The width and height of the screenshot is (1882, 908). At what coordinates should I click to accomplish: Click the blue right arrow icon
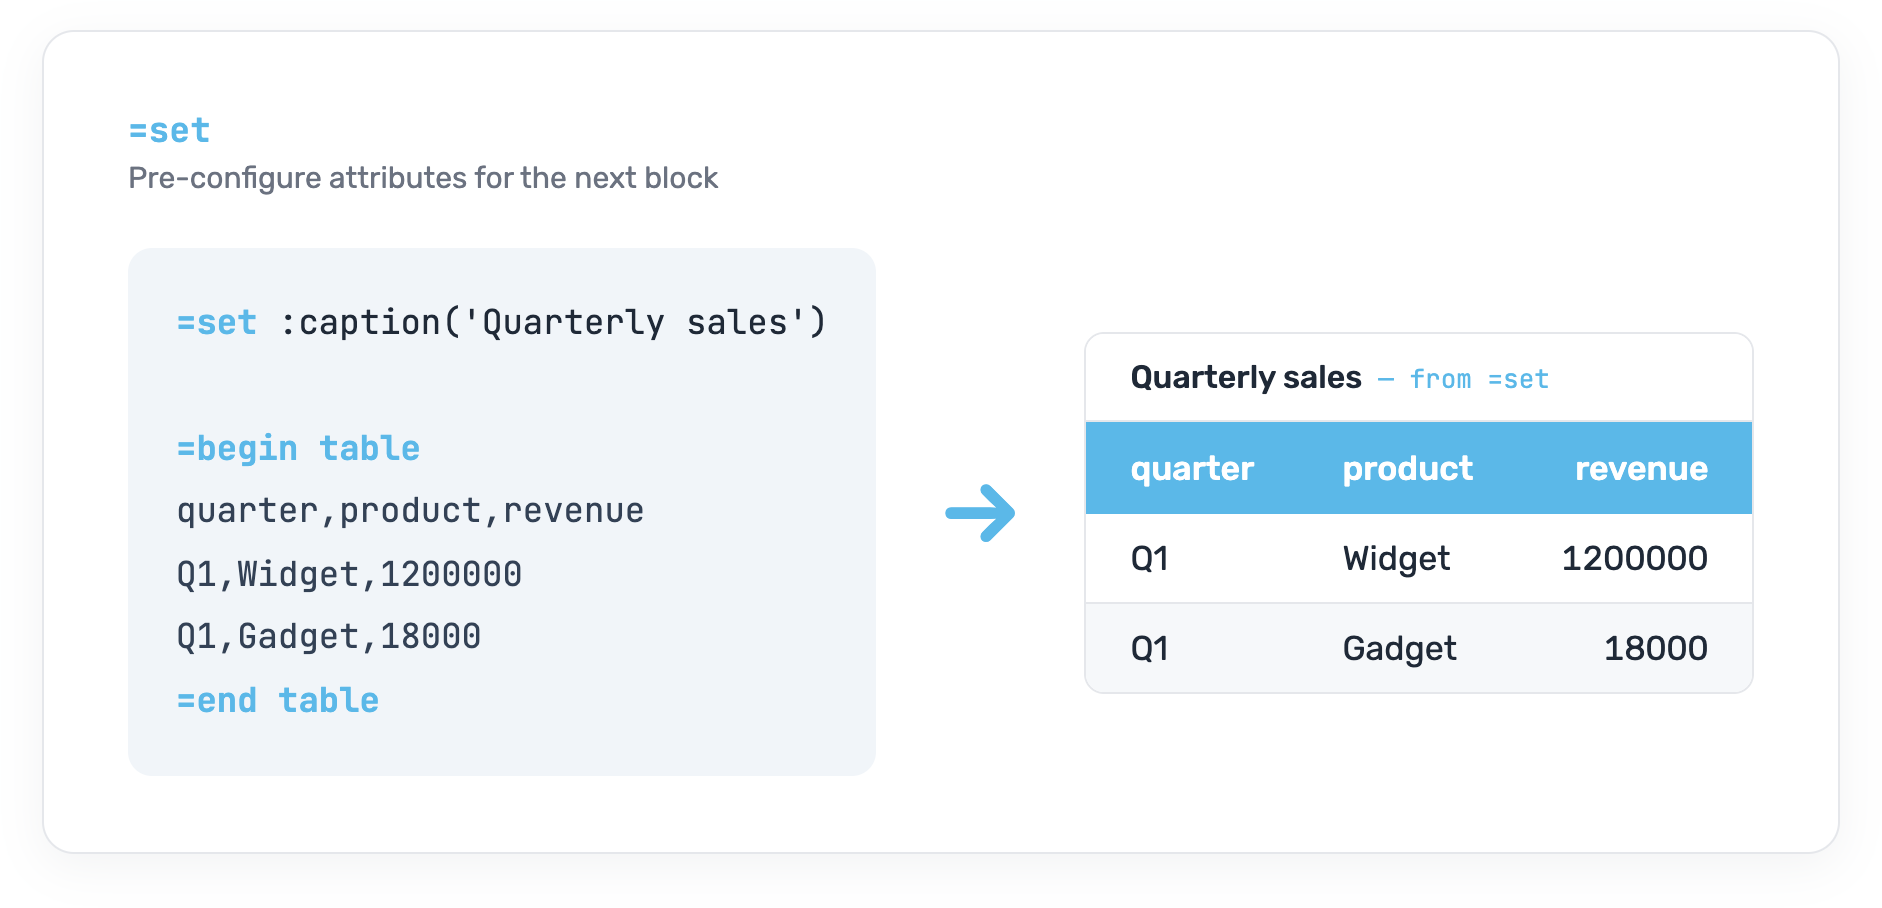pos(980,513)
